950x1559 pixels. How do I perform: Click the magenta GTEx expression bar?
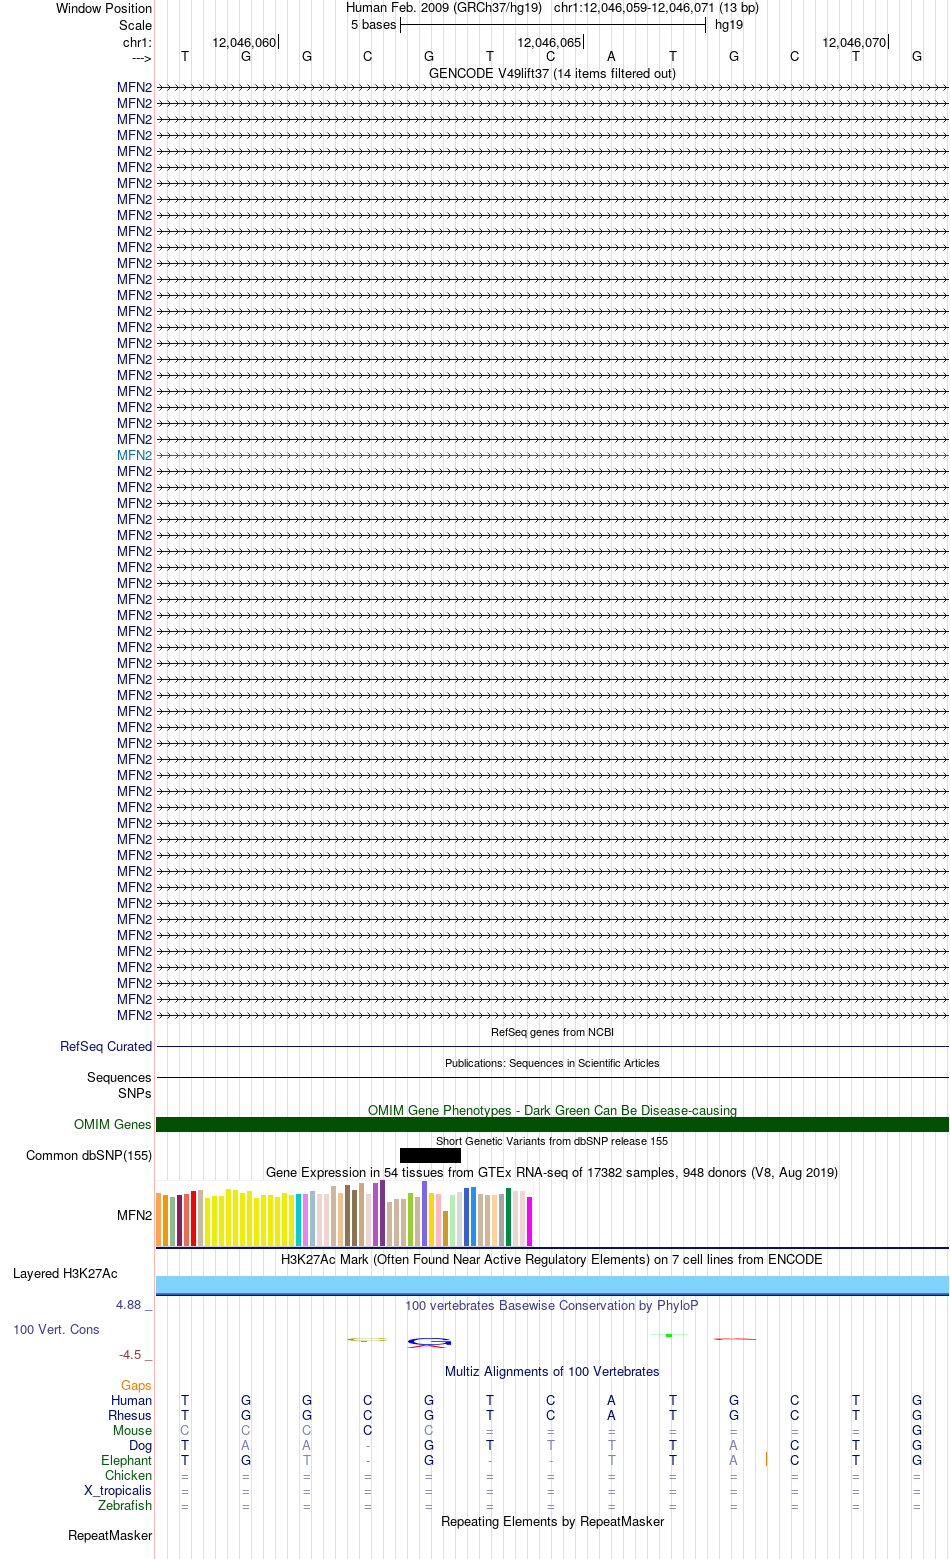point(529,1221)
